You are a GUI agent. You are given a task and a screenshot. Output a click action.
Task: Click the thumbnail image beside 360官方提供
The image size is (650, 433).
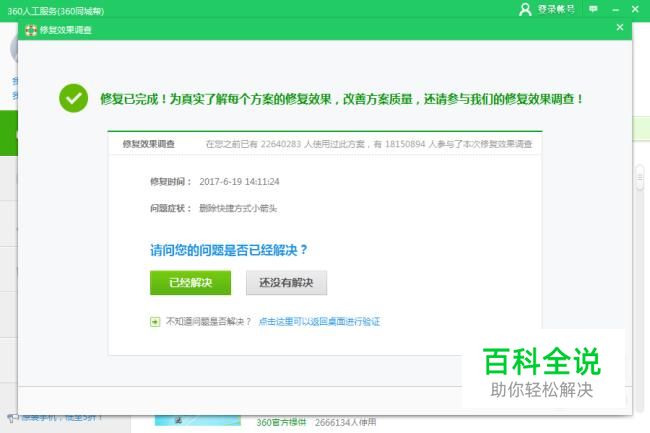(198, 421)
